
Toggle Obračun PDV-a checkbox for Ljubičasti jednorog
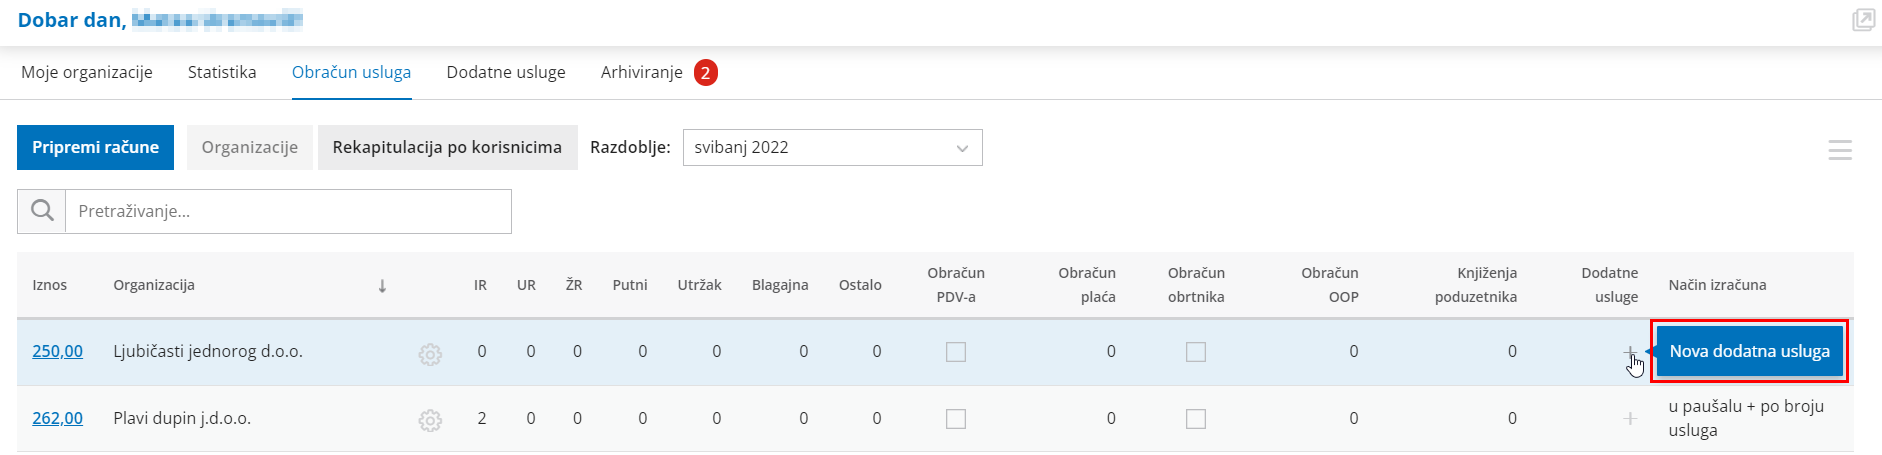pos(956,352)
